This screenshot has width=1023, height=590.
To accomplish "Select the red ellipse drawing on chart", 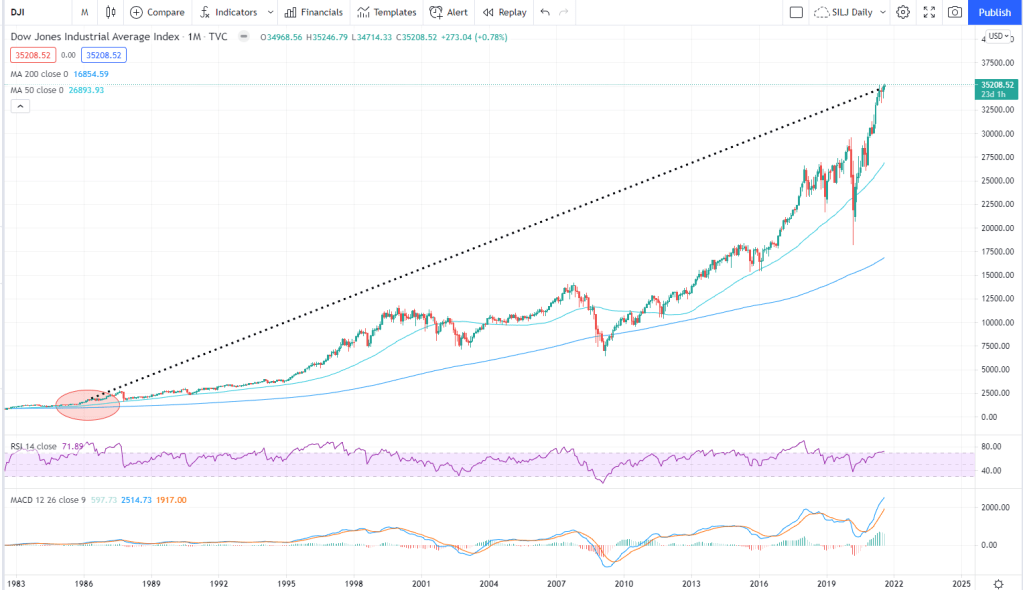I will click(88, 405).
